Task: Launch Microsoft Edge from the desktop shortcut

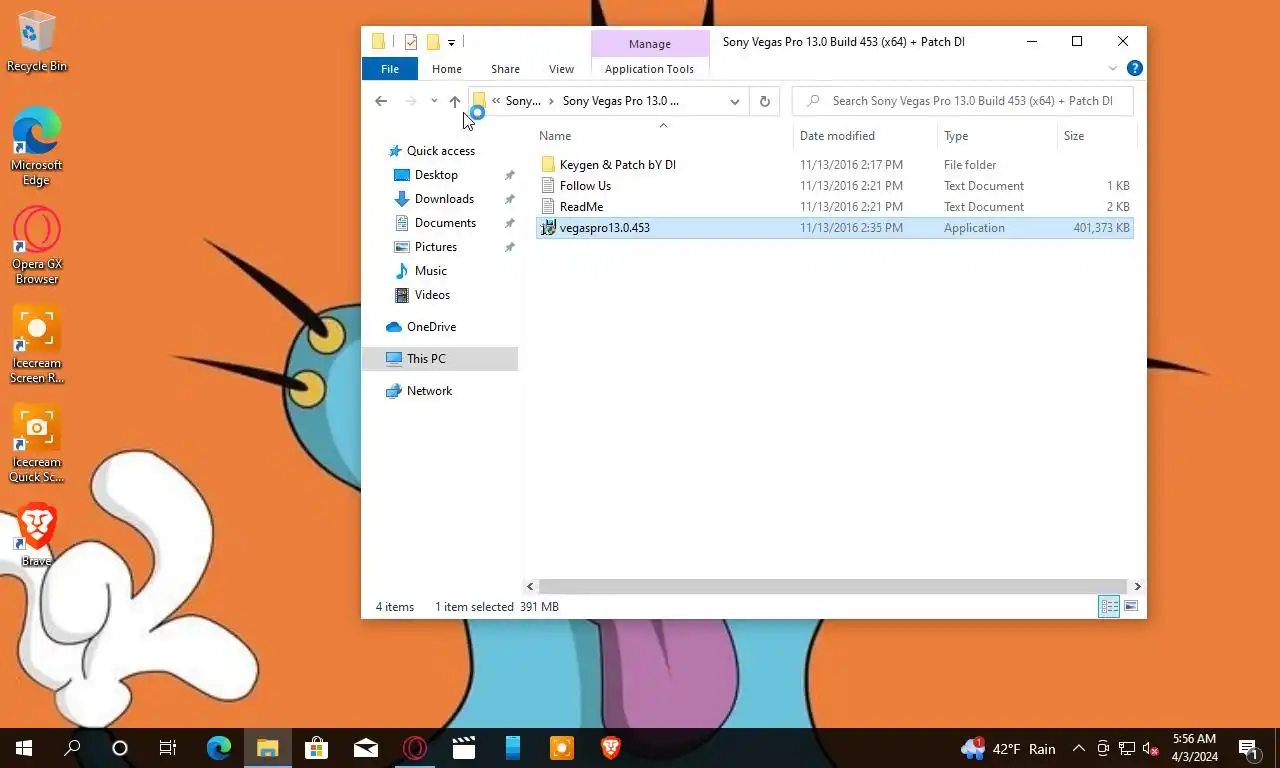Action: pos(36,146)
